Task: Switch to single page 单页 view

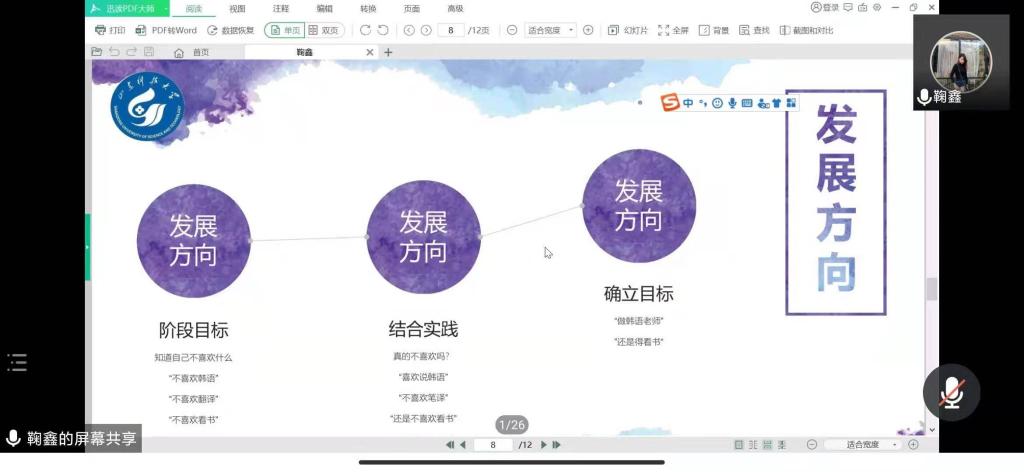Action: tap(284, 30)
